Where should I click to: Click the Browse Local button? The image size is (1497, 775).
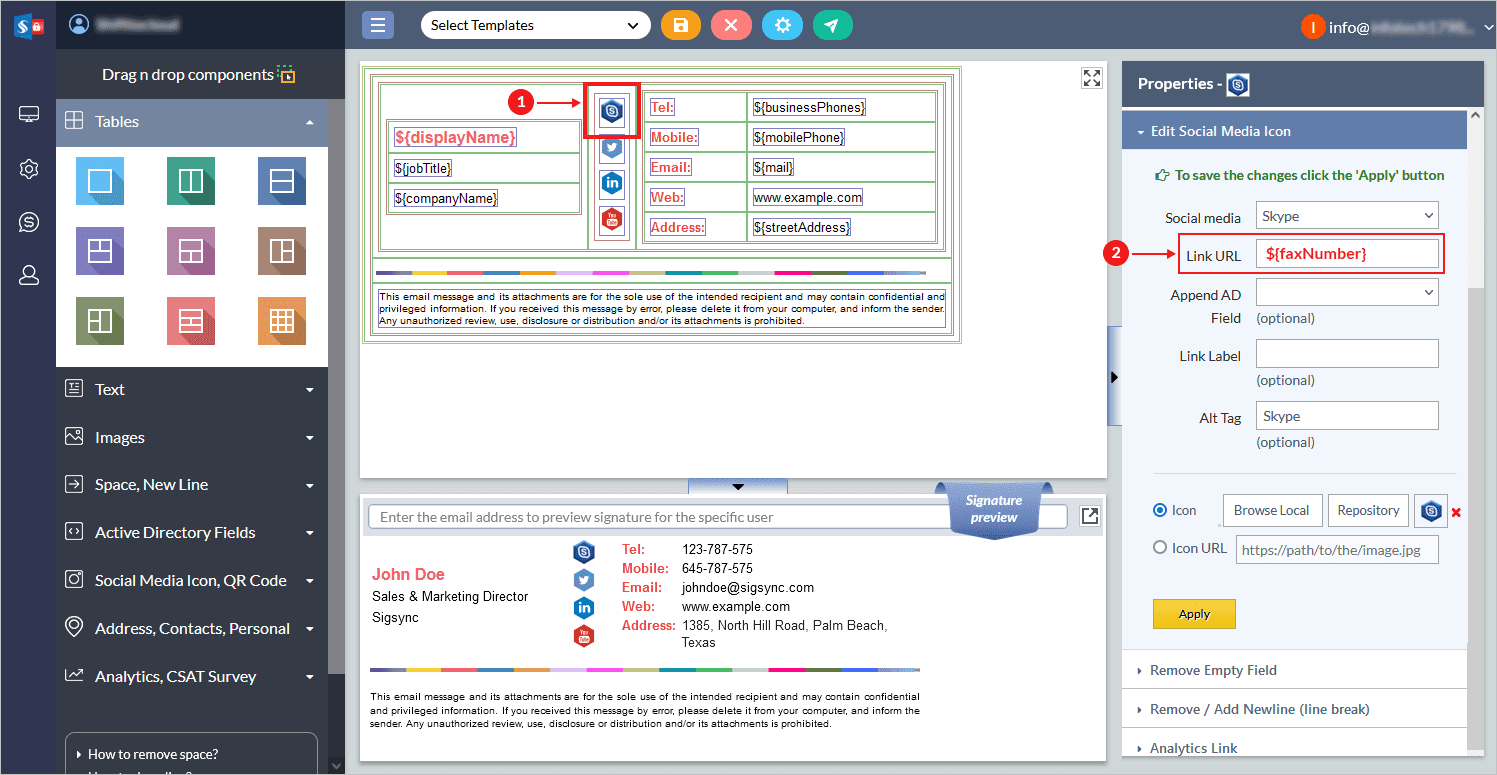[x=1271, y=510]
